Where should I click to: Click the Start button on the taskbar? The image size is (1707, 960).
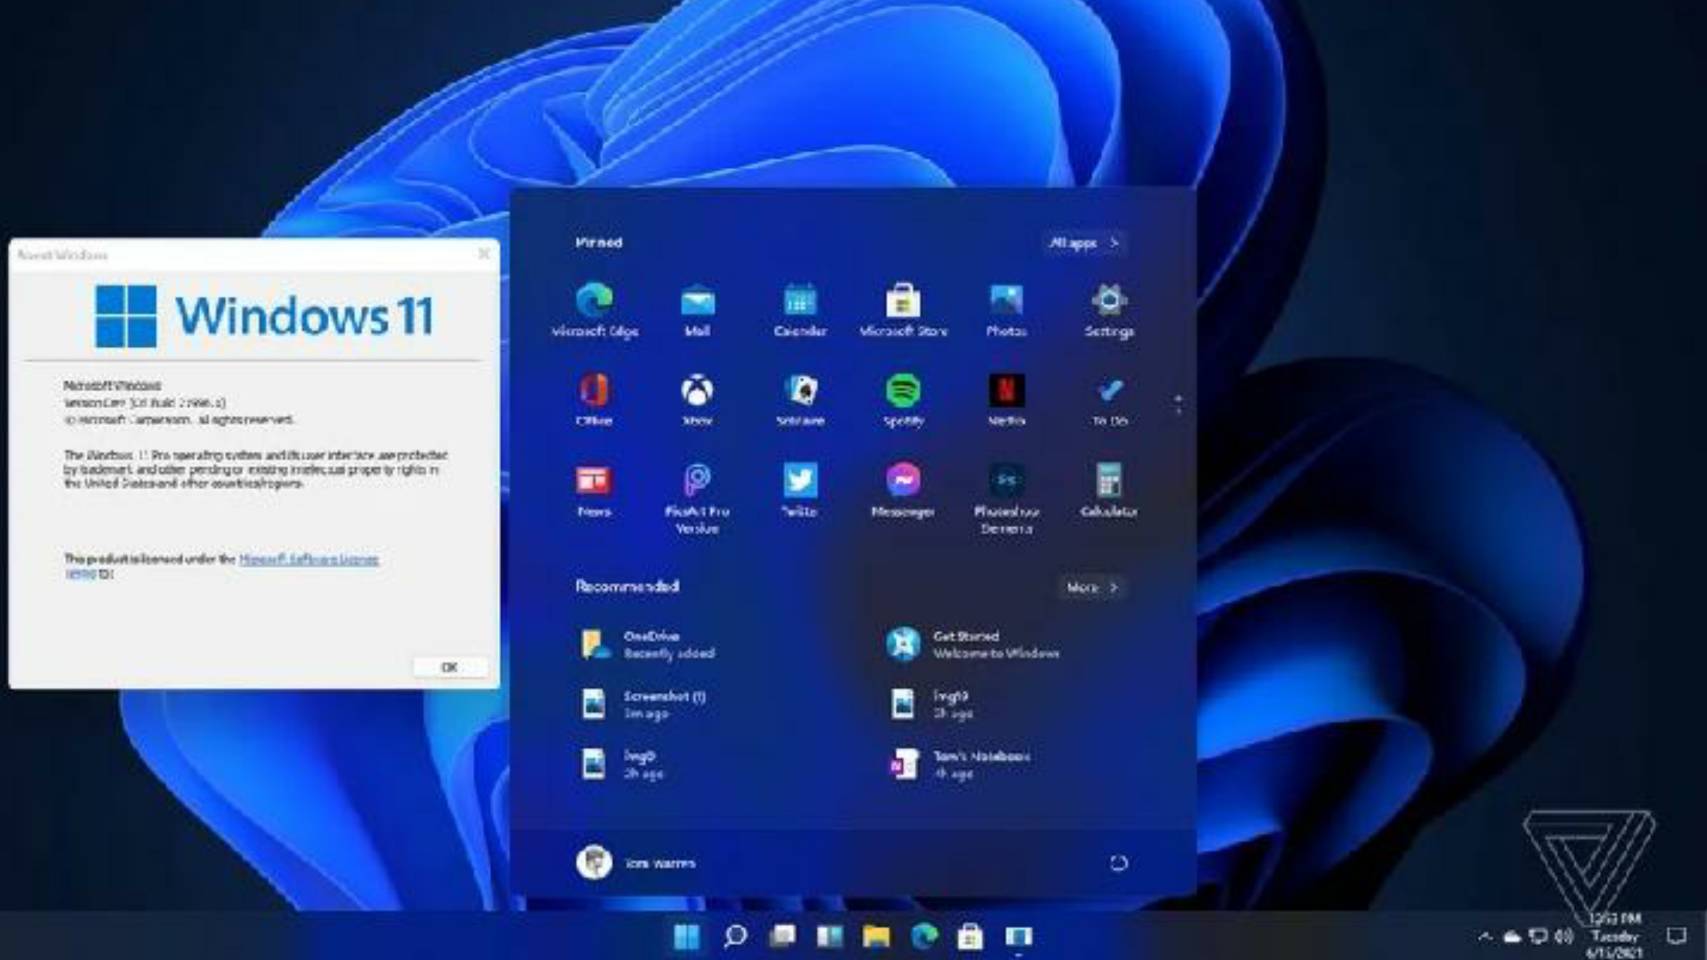[687, 936]
